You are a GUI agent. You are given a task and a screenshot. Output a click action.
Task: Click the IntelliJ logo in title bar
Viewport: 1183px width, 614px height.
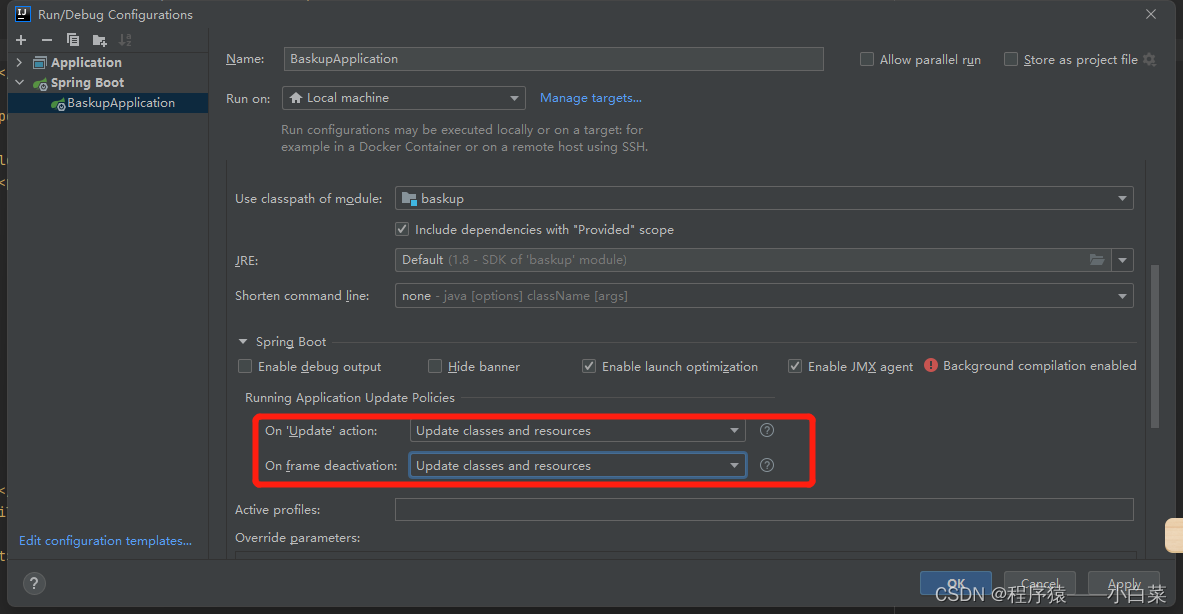(23, 14)
